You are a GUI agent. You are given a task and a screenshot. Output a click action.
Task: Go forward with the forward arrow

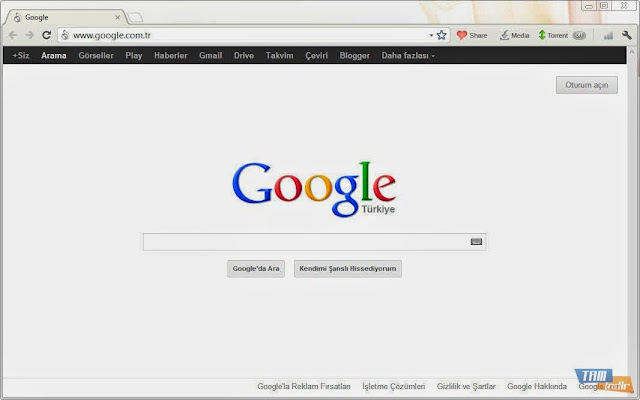pyautogui.click(x=29, y=36)
